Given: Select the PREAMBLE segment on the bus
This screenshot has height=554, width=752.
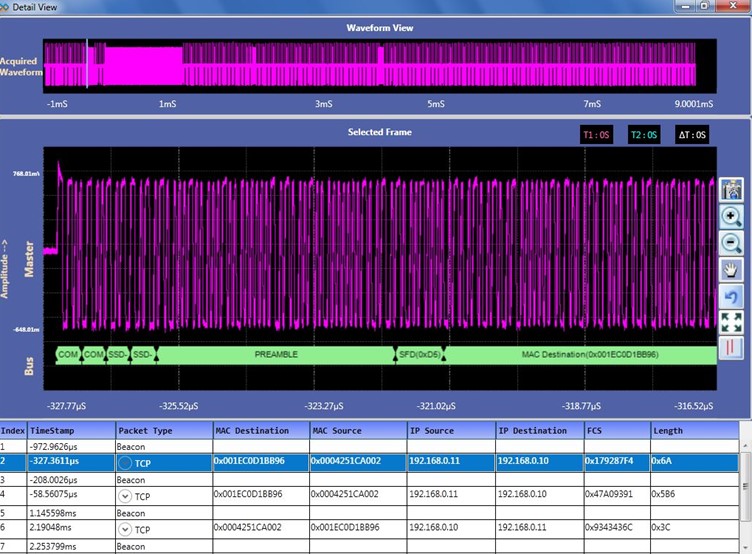Looking at the screenshot, I should point(276,354).
